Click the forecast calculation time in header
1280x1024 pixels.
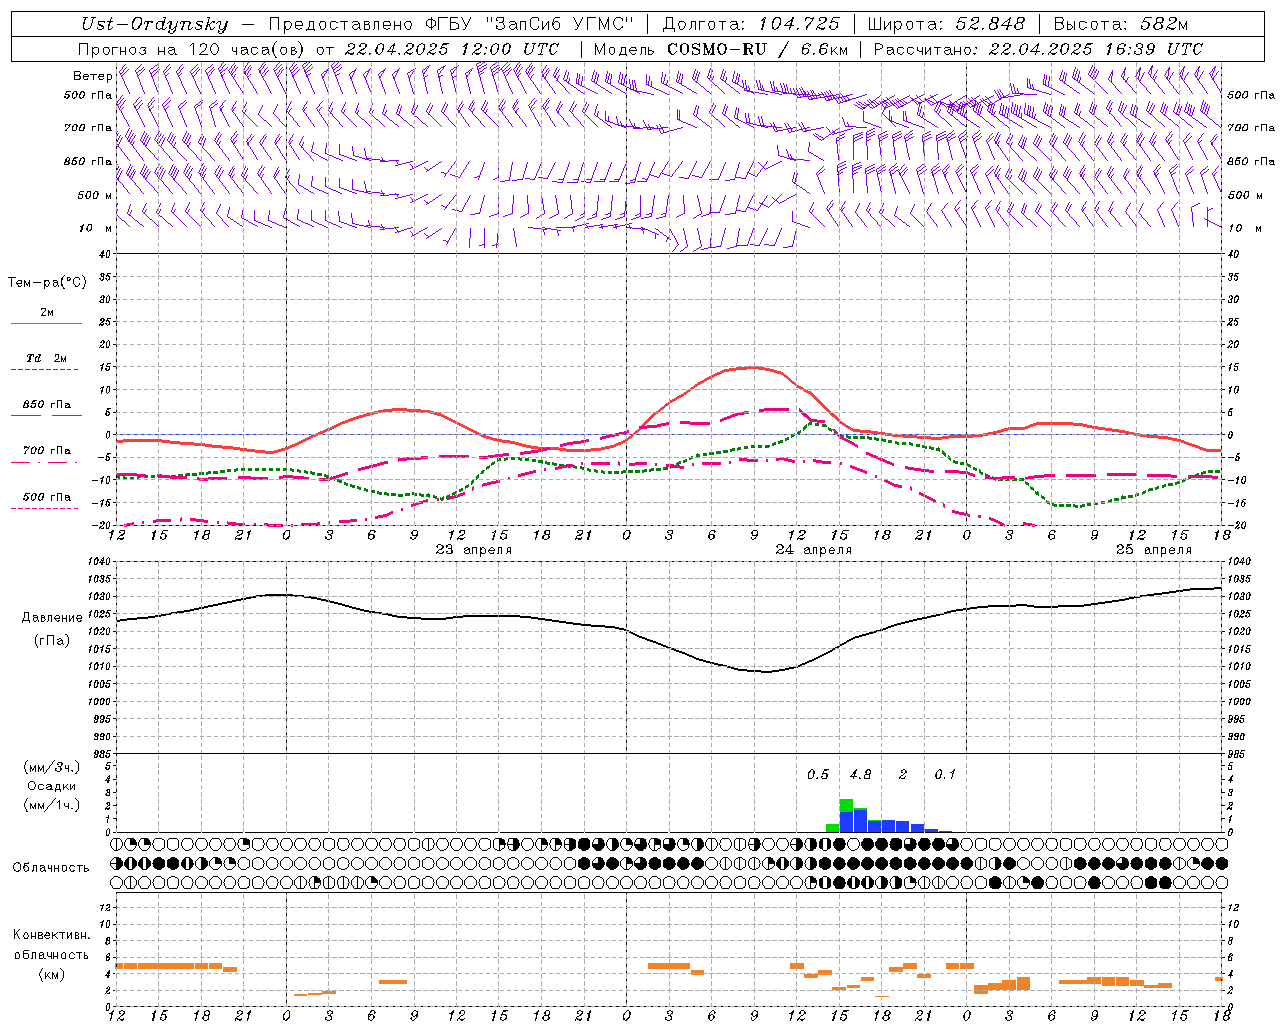1095,49
